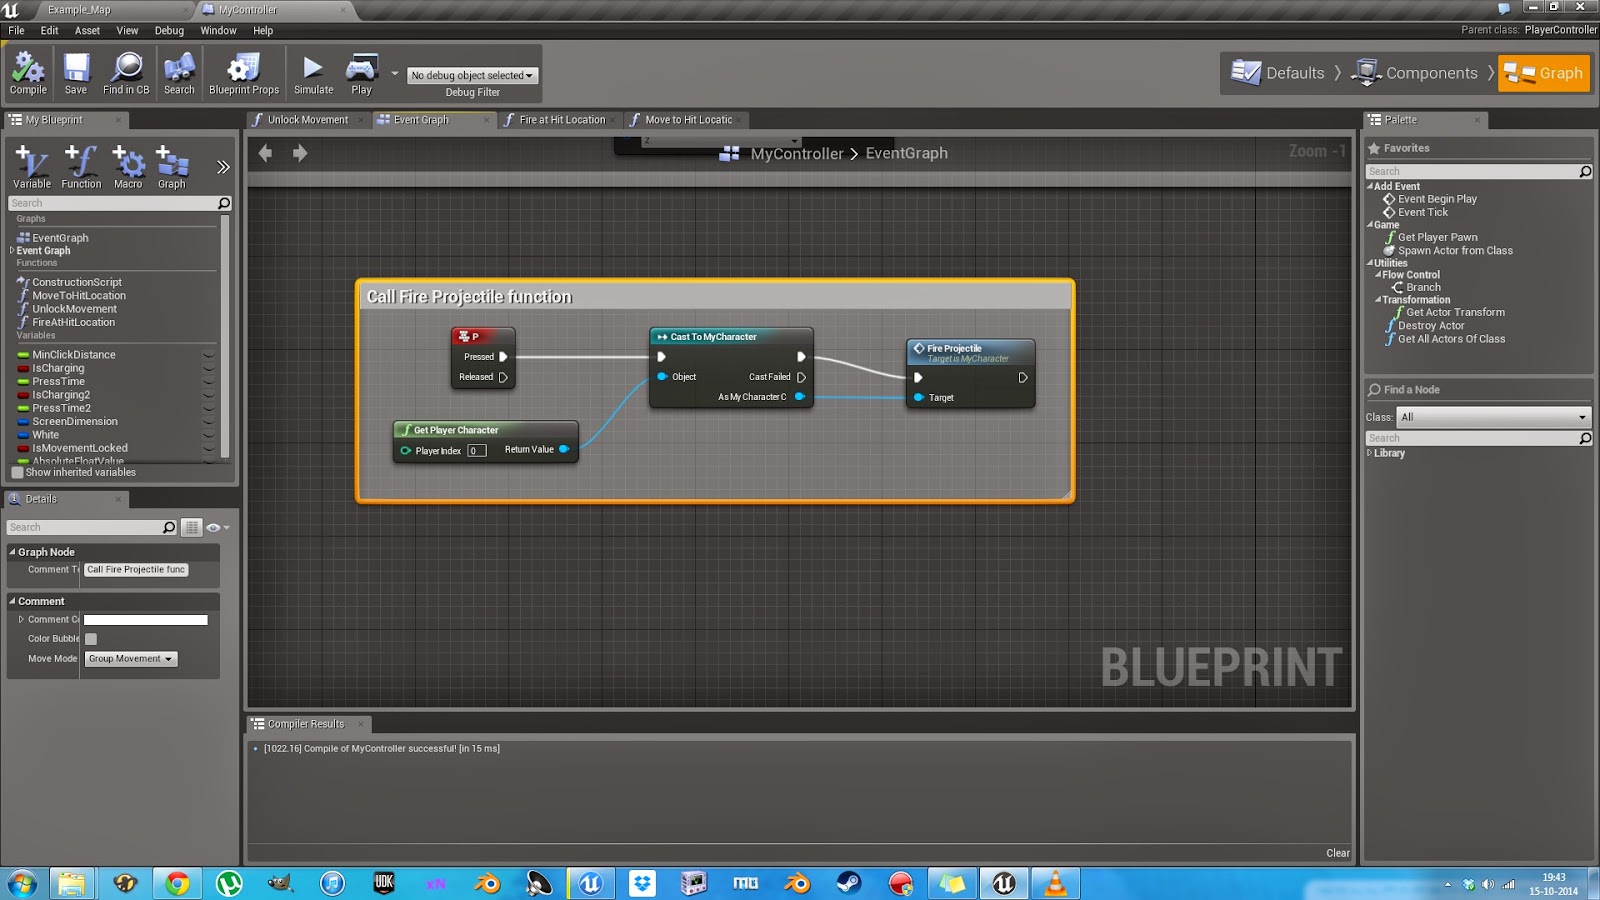Click the color swatch of the White variable
Screen dimensions: 1600x900
21,435
